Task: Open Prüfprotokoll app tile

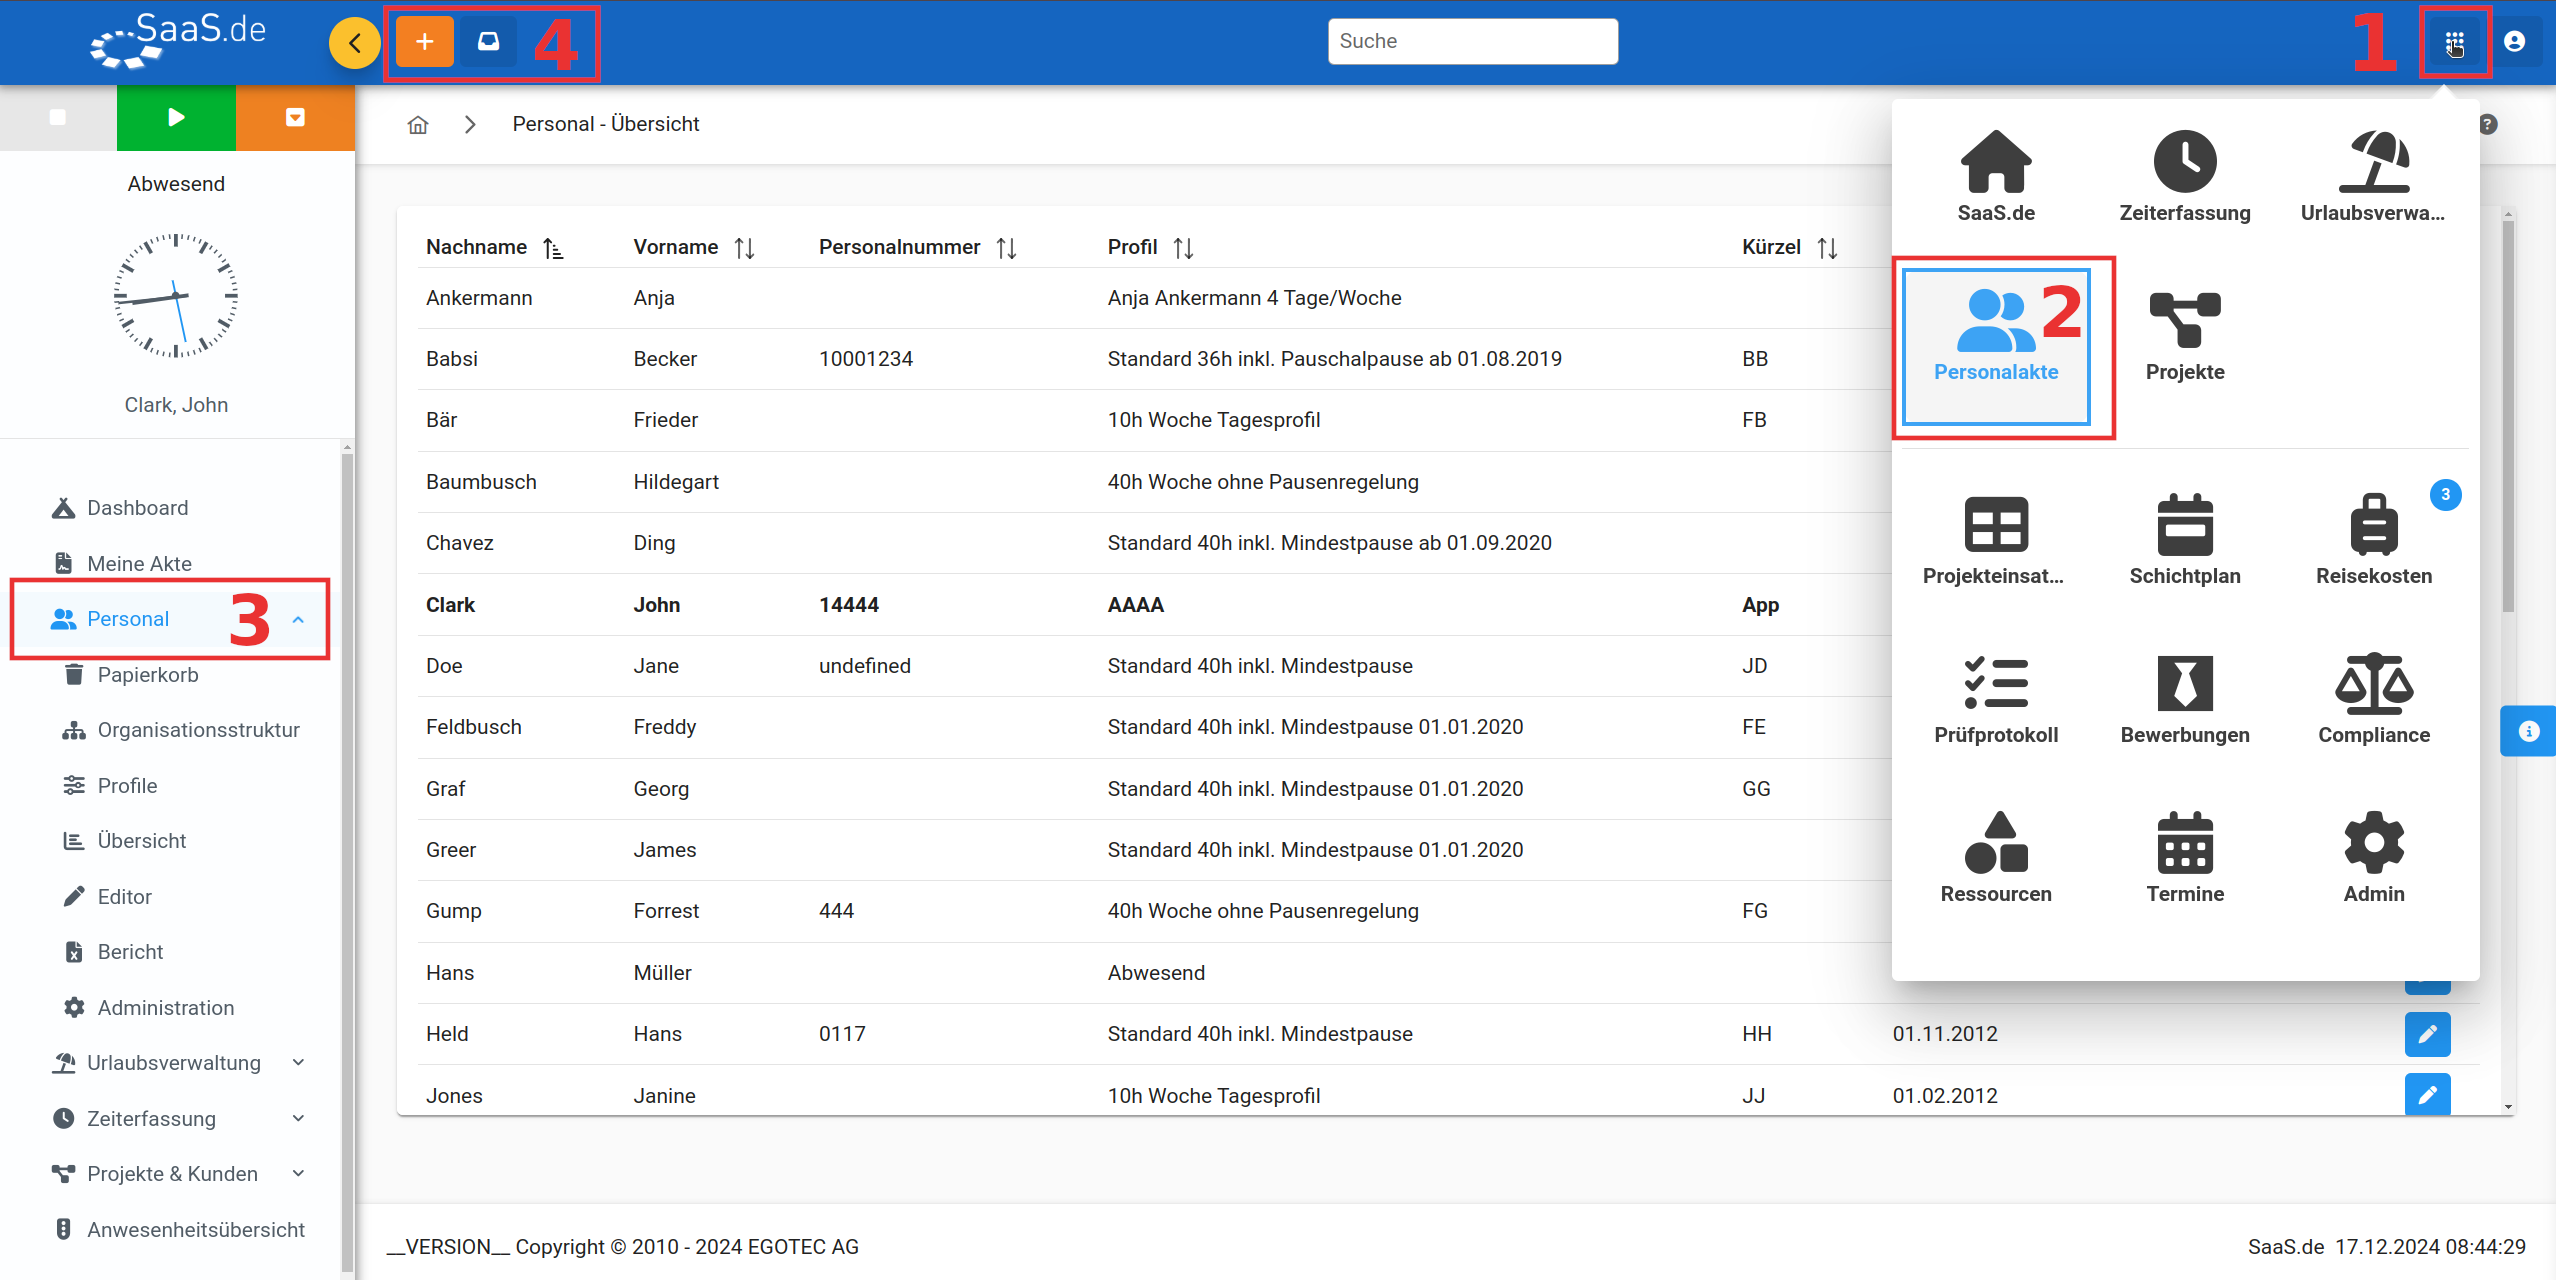Action: (x=1996, y=700)
